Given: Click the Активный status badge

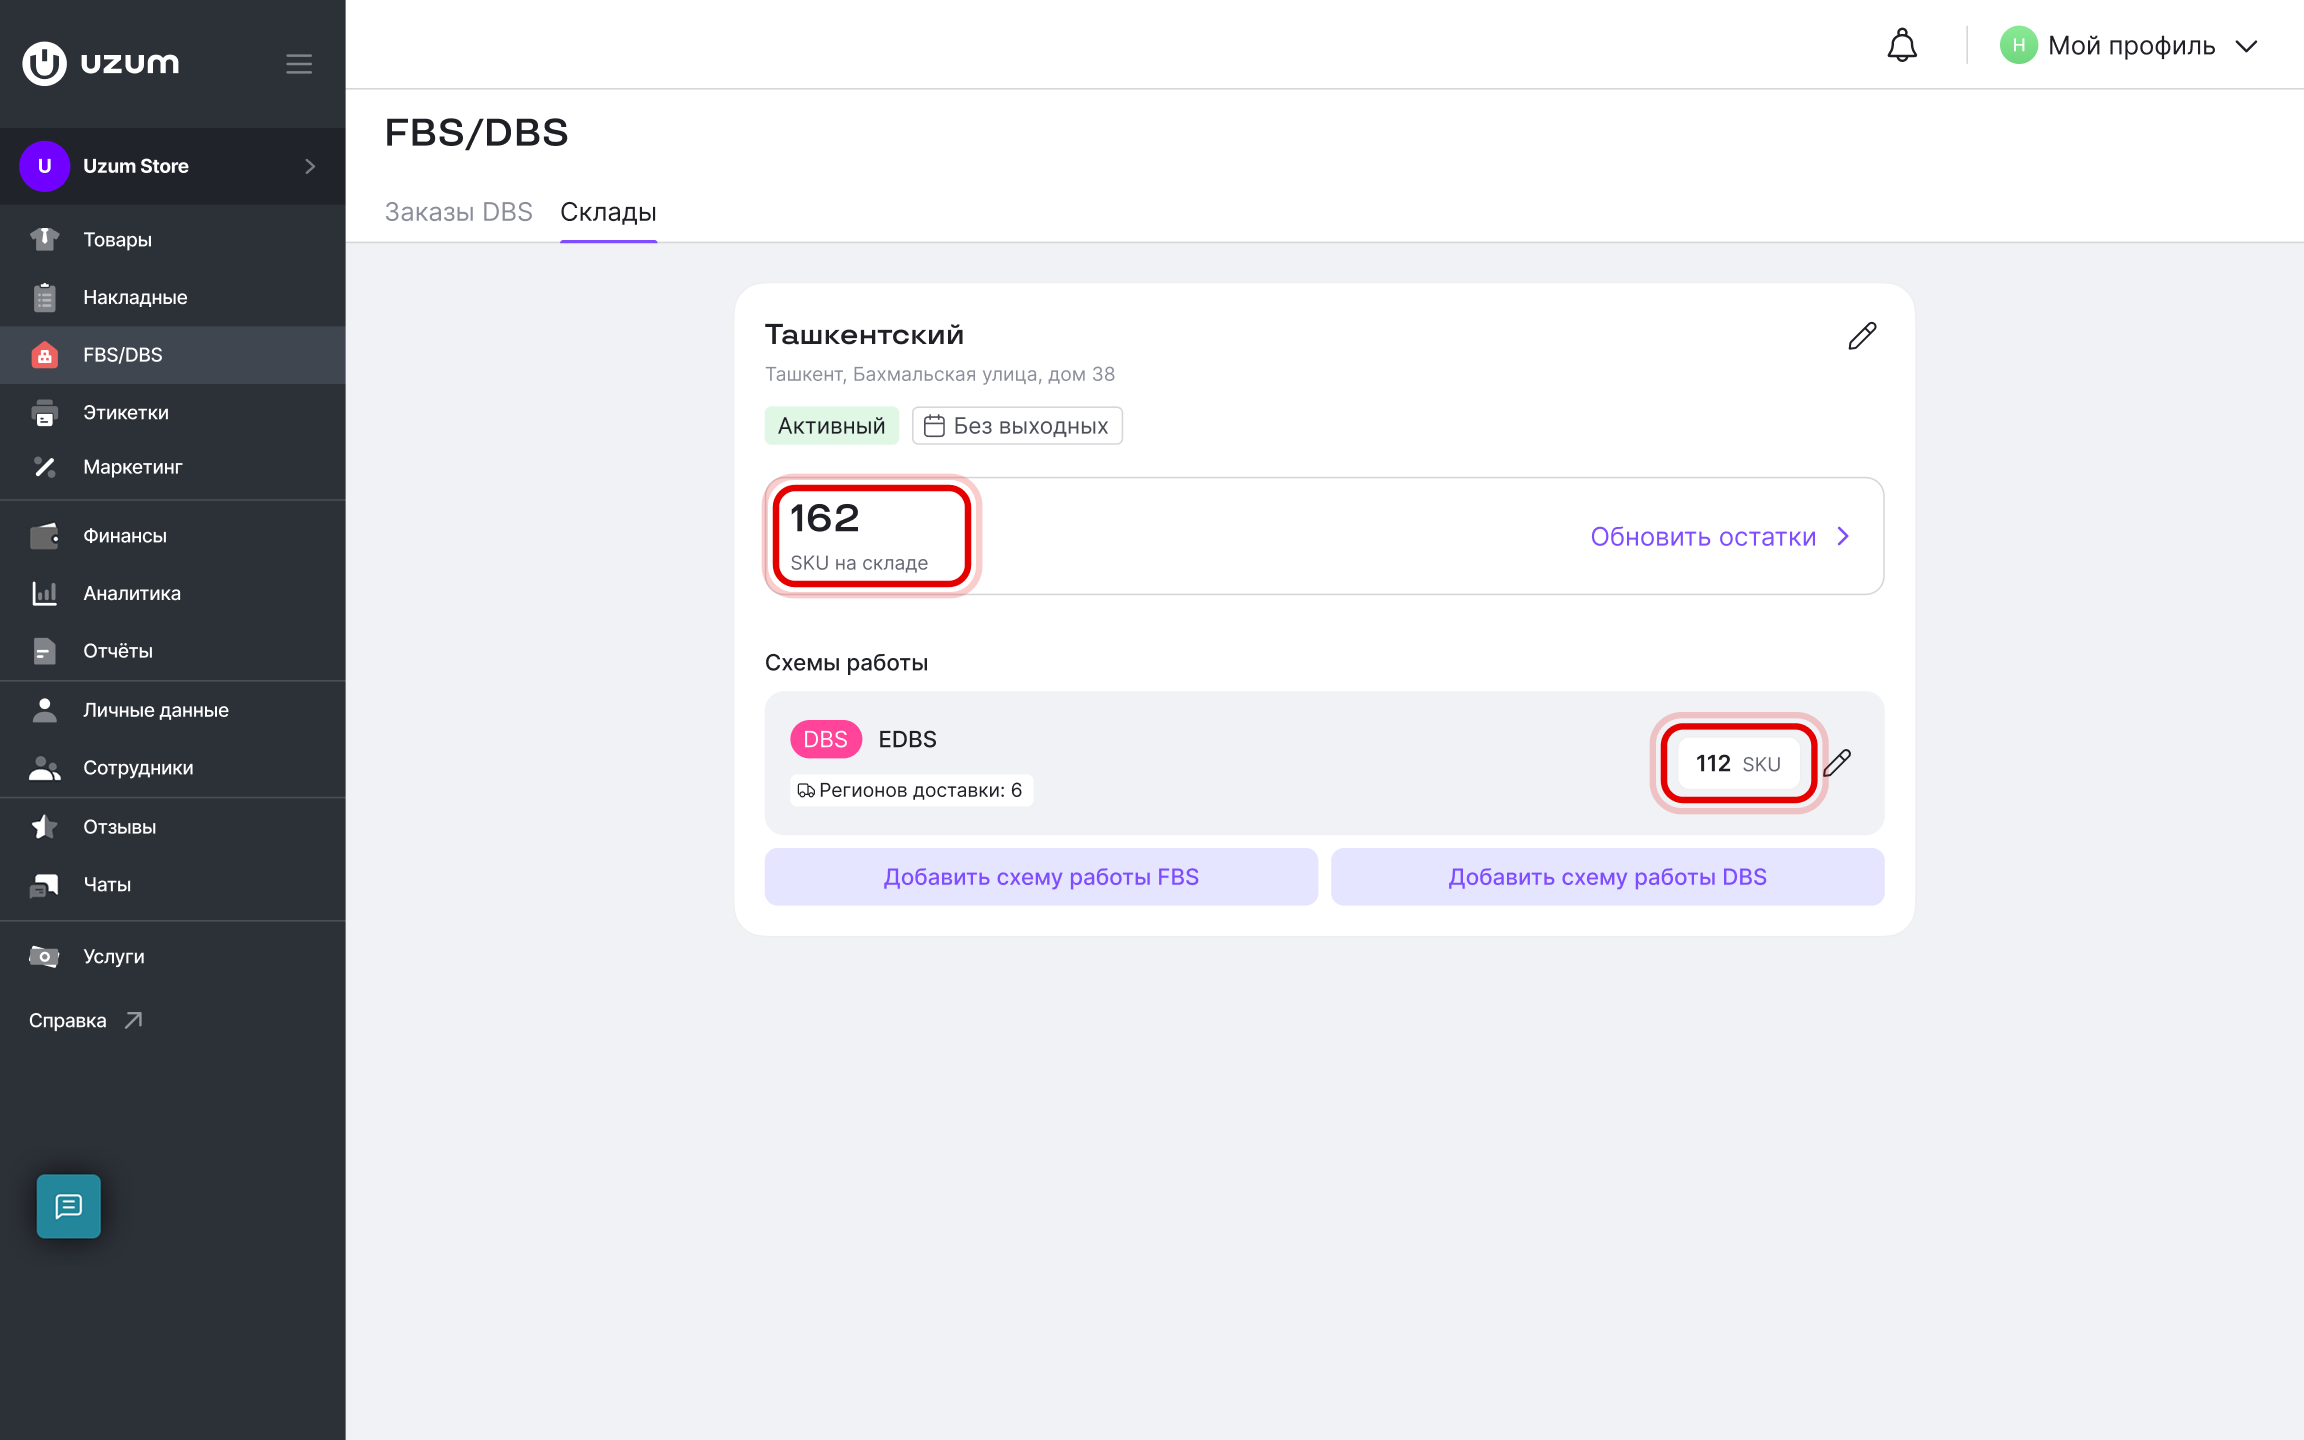Looking at the screenshot, I should (831, 426).
